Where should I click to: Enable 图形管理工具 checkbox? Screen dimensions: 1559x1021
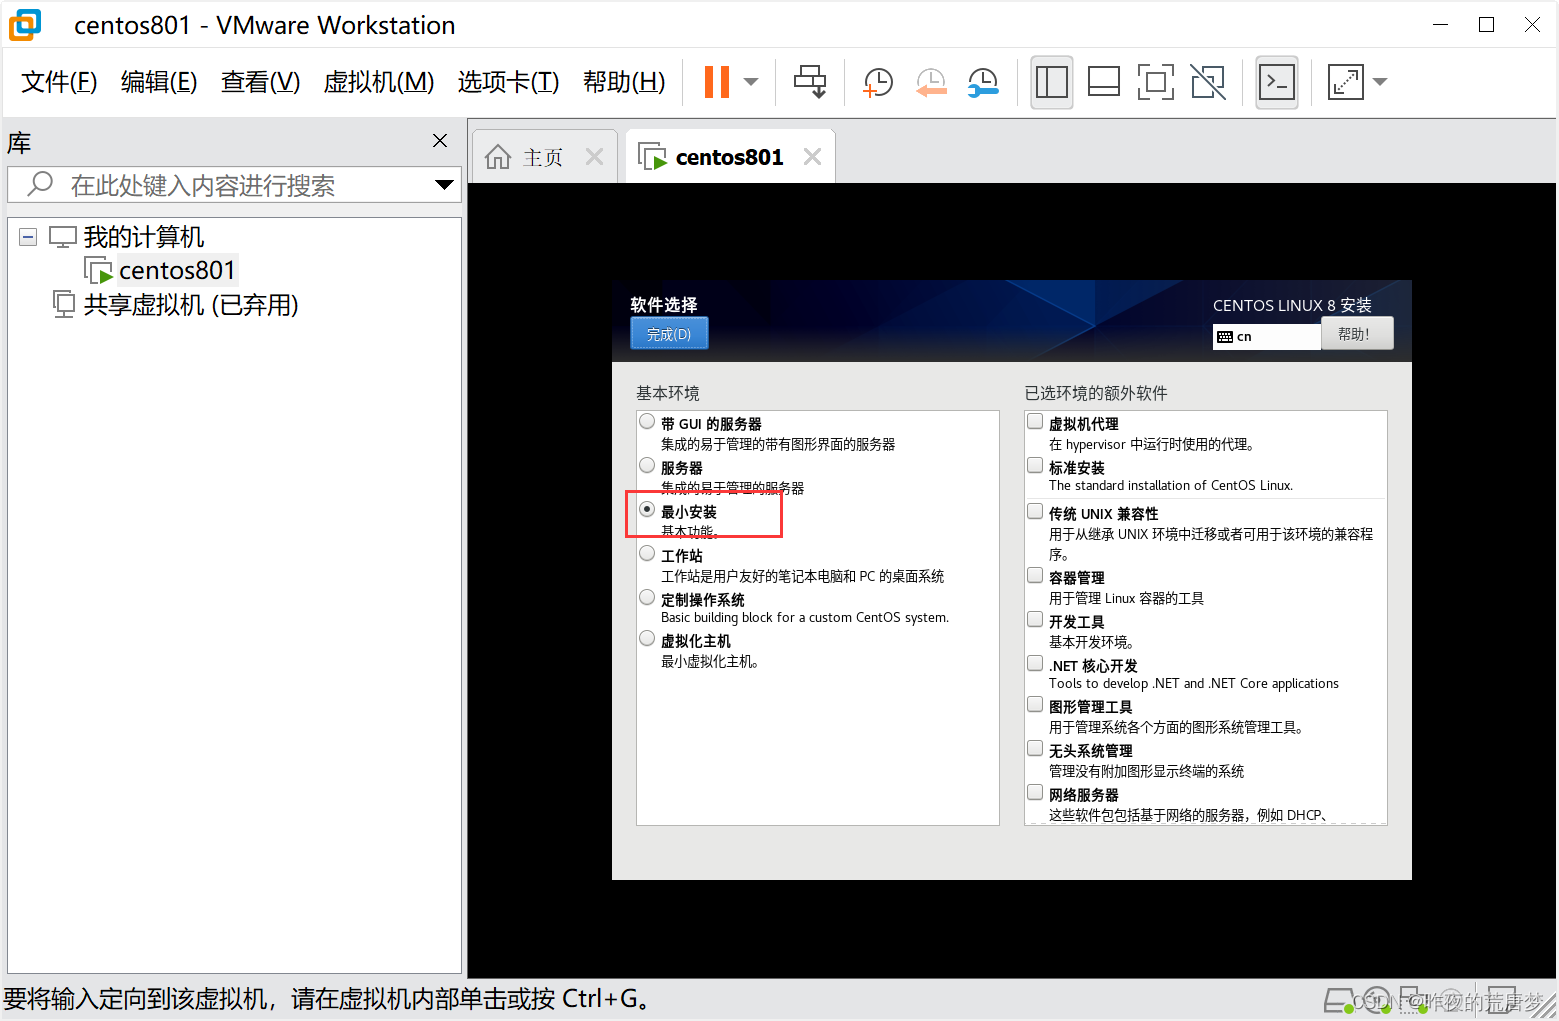click(x=1036, y=705)
